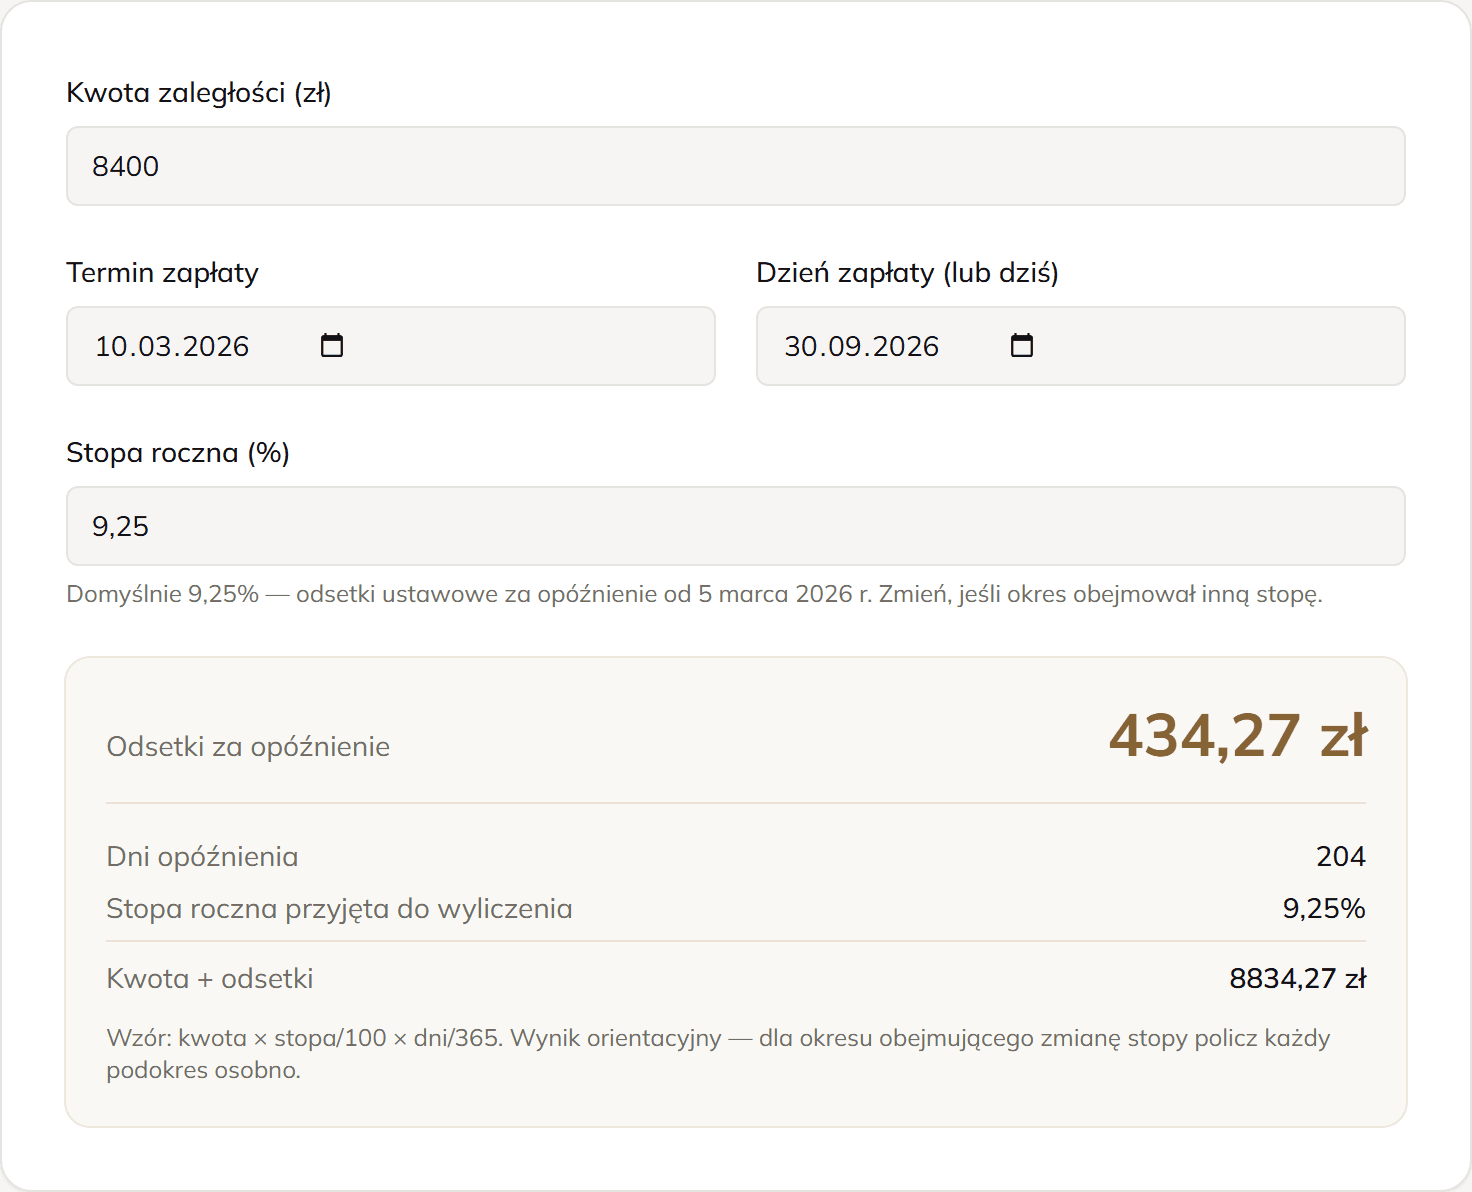Focus the Stopa roczna percent field
This screenshot has height=1192, width=1472.
tap(736, 526)
